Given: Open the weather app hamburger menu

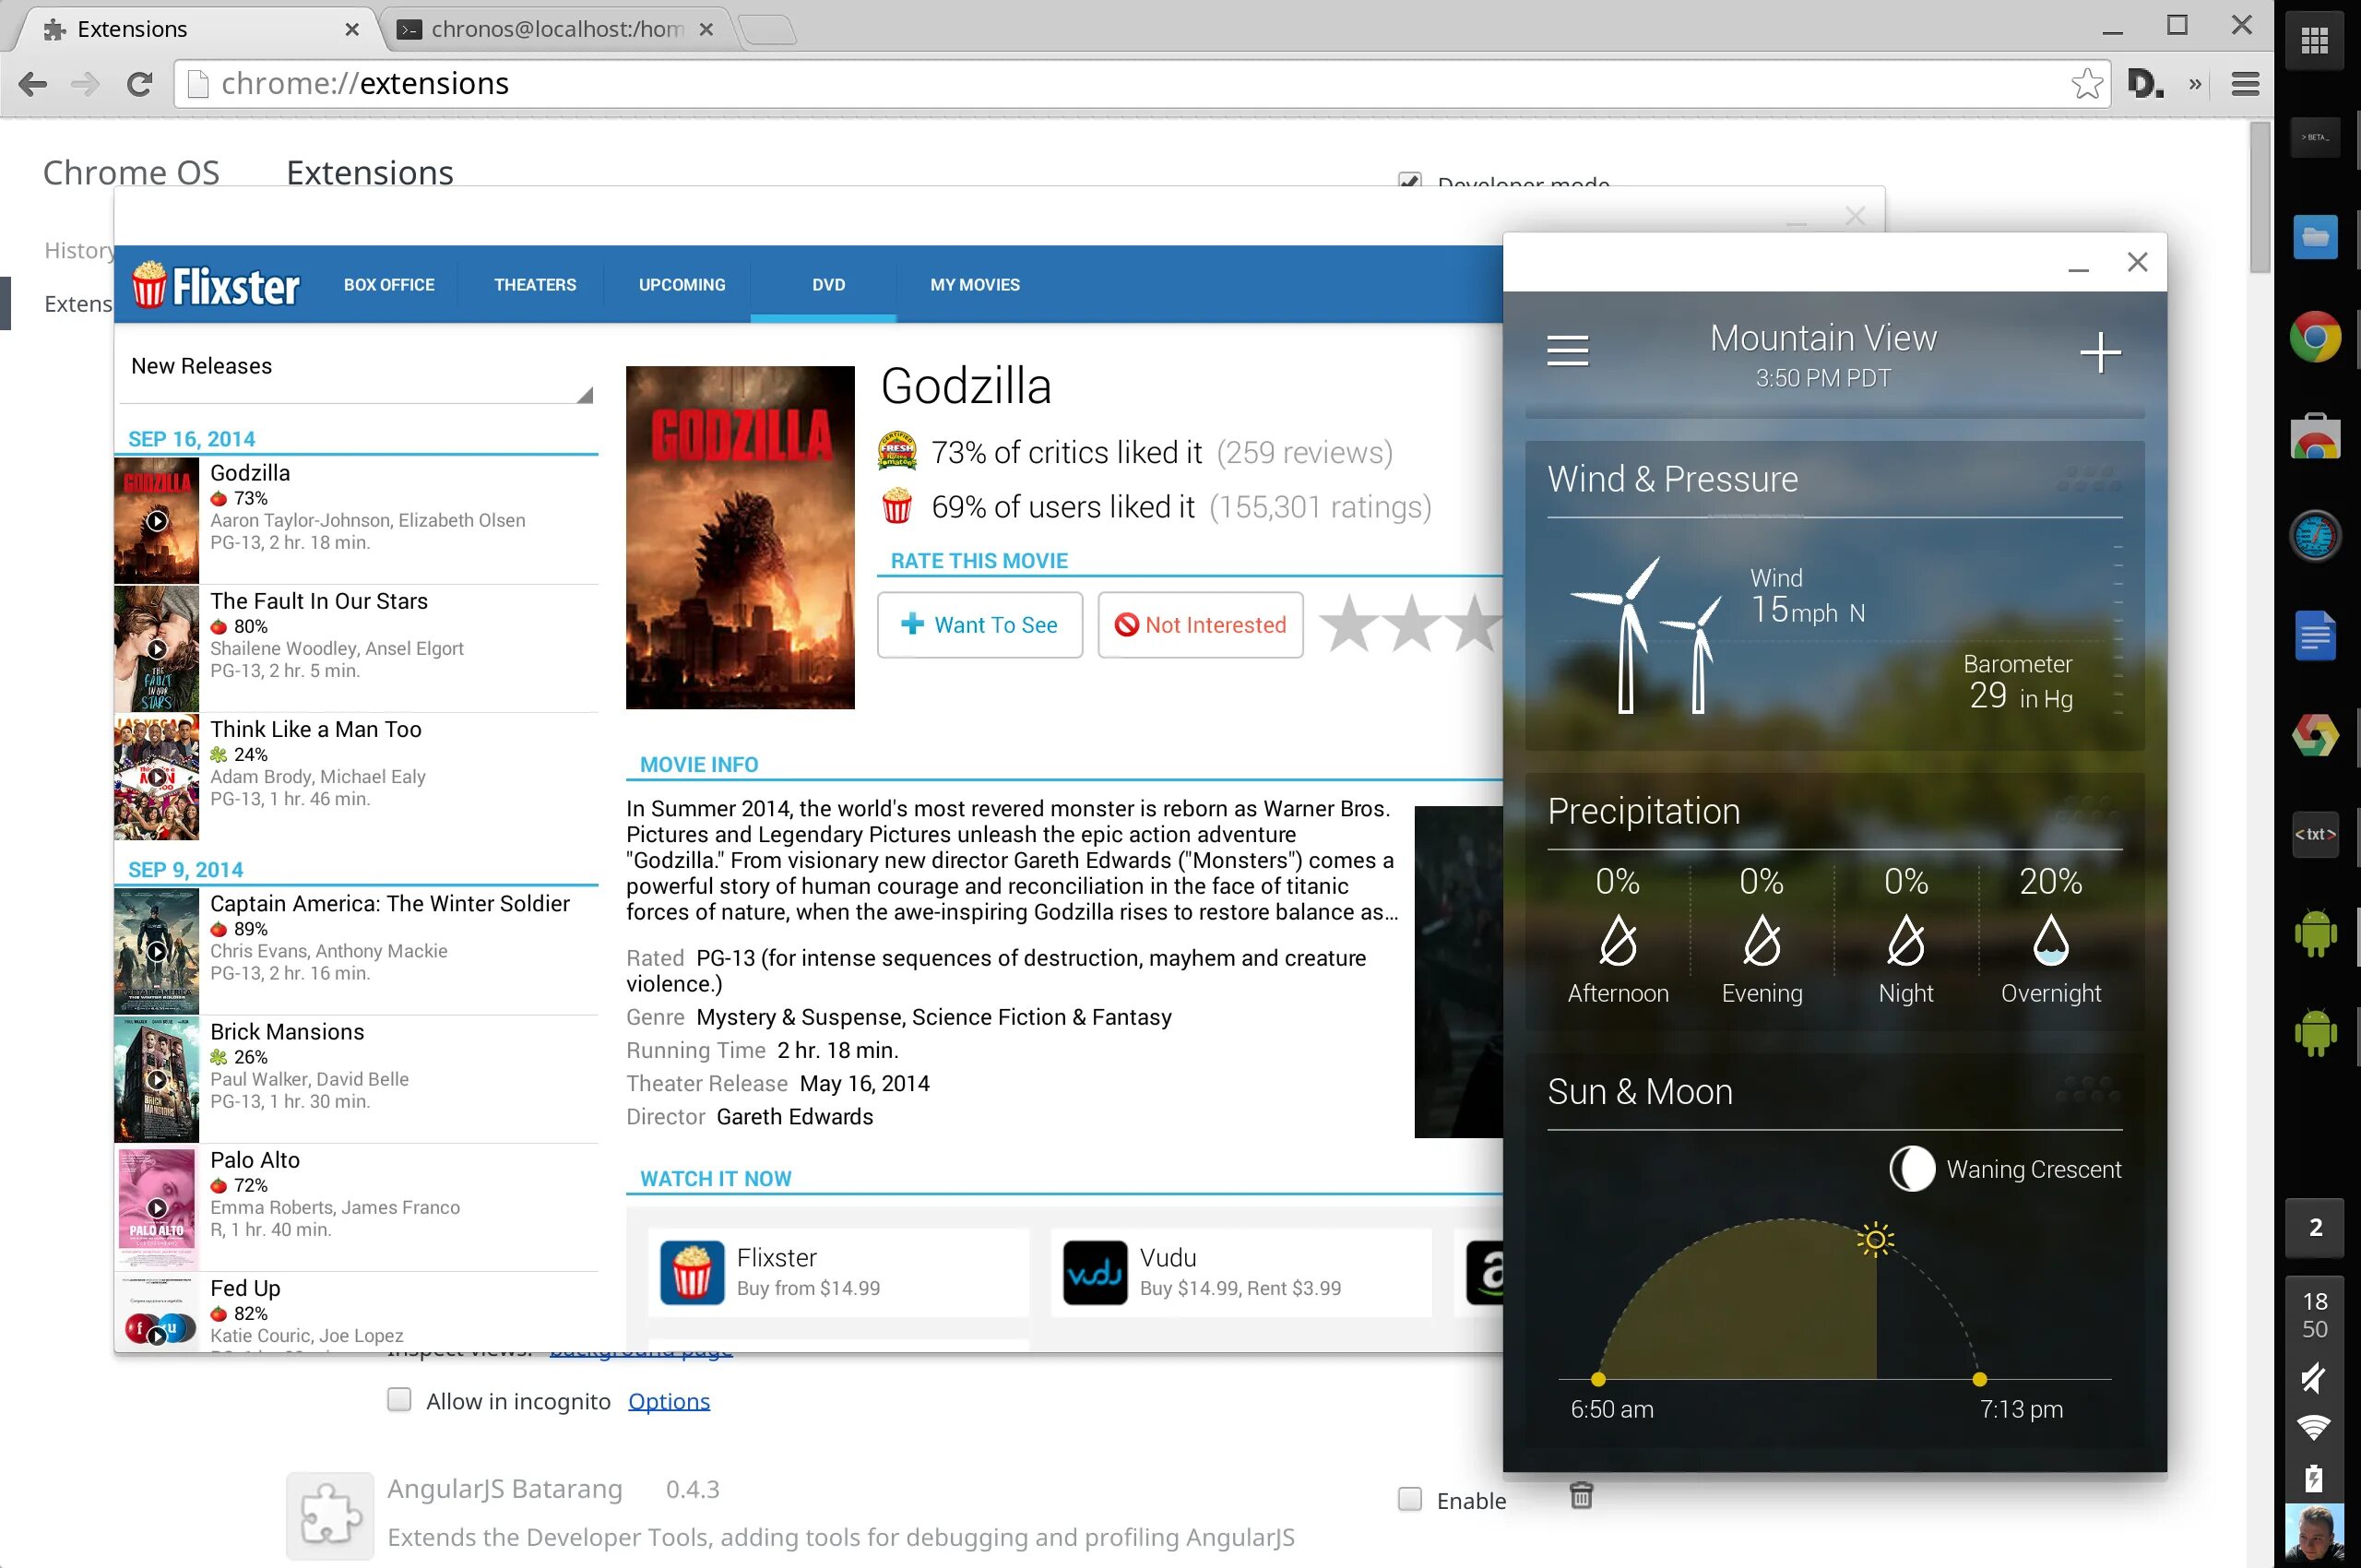Looking at the screenshot, I should click(x=1567, y=350).
